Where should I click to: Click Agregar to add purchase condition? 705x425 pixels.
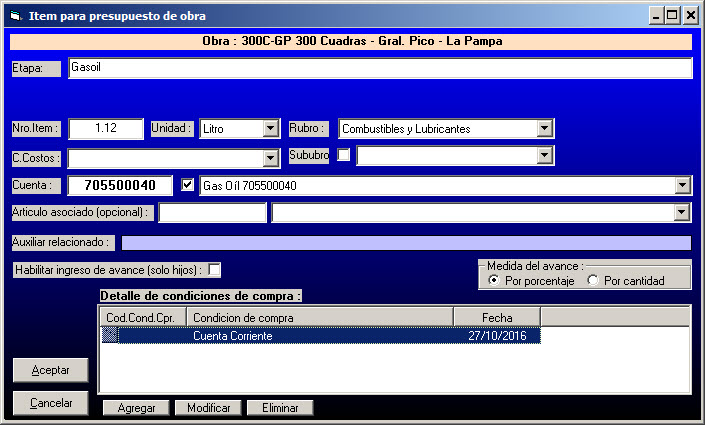136,408
